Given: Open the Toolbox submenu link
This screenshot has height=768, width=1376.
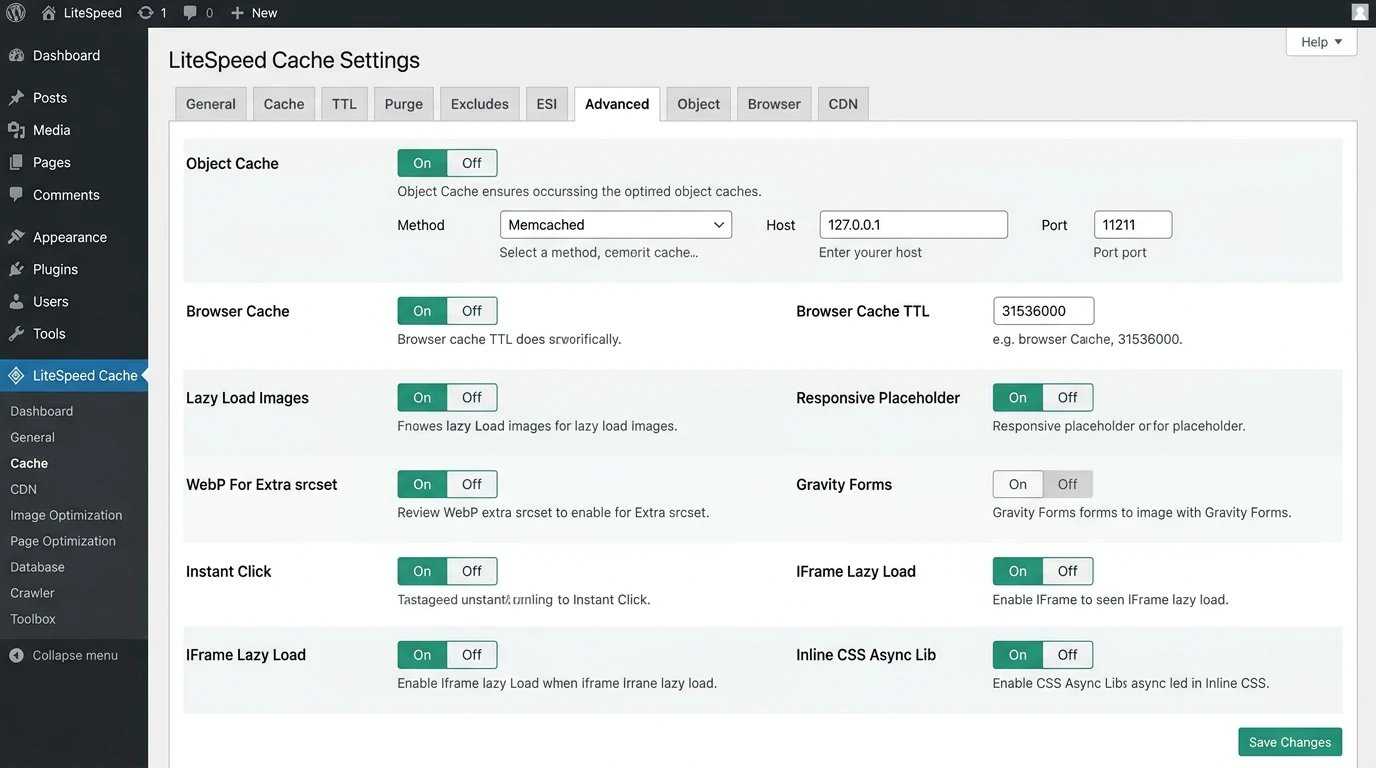Looking at the screenshot, I should pos(33,619).
